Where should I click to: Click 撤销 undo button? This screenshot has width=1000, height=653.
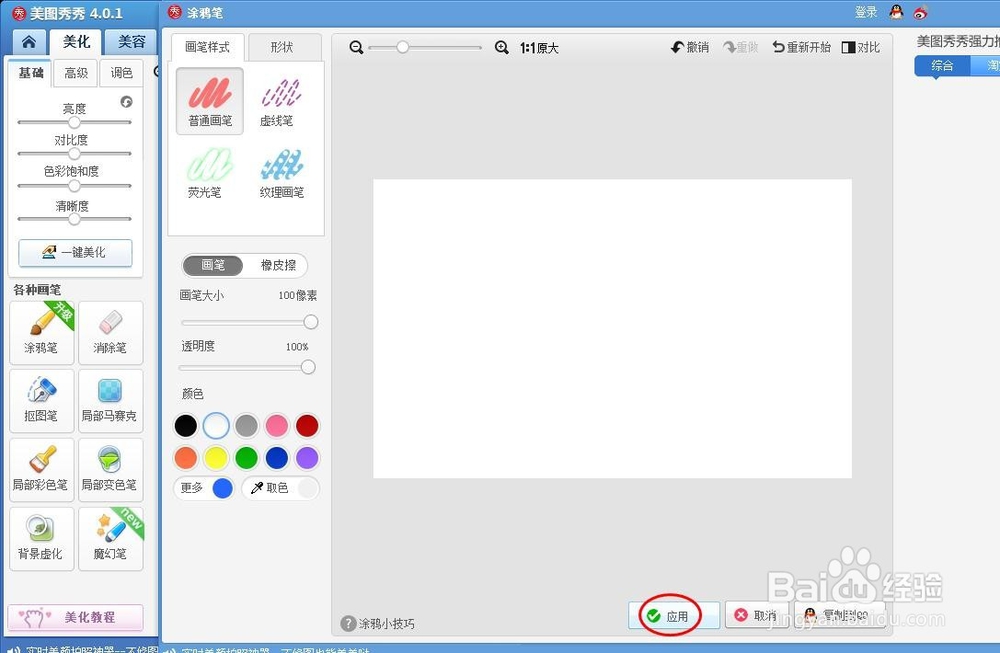pyautogui.click(x=690, y=47)
